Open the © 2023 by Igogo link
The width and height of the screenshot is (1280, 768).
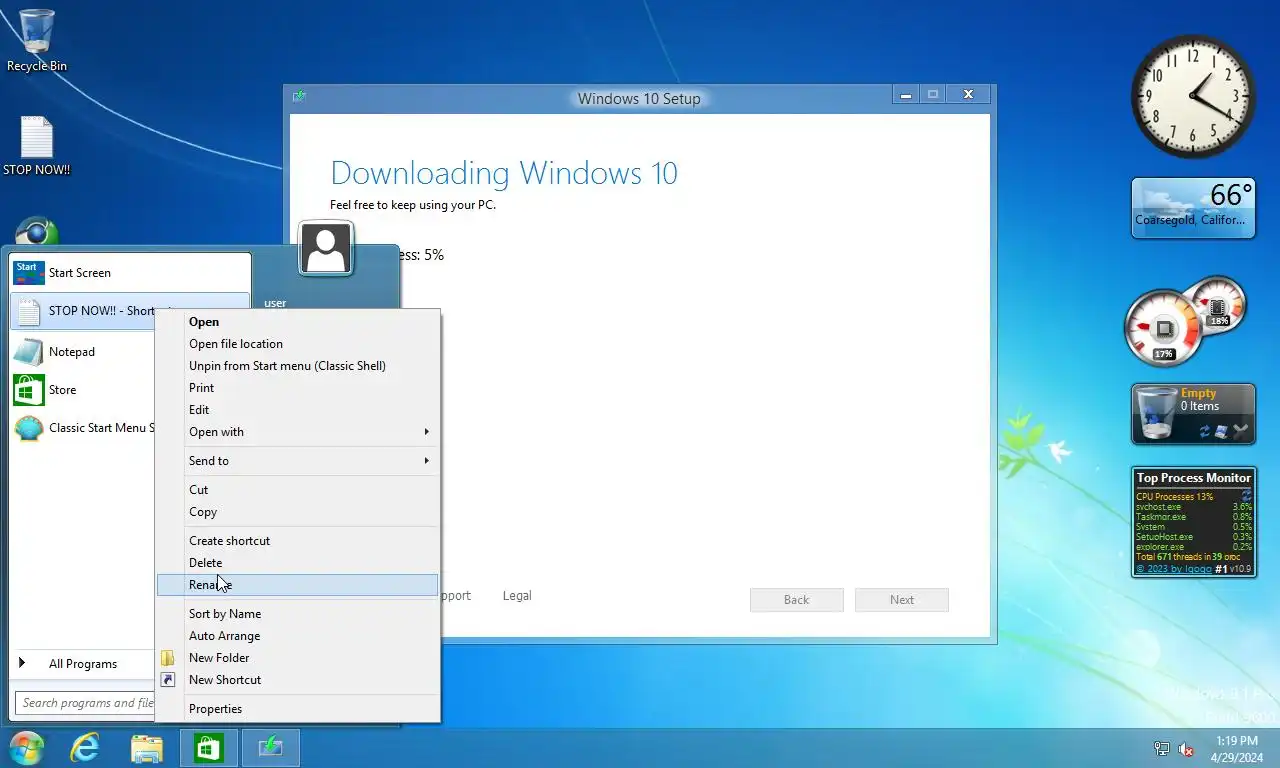coord(1174,569)
